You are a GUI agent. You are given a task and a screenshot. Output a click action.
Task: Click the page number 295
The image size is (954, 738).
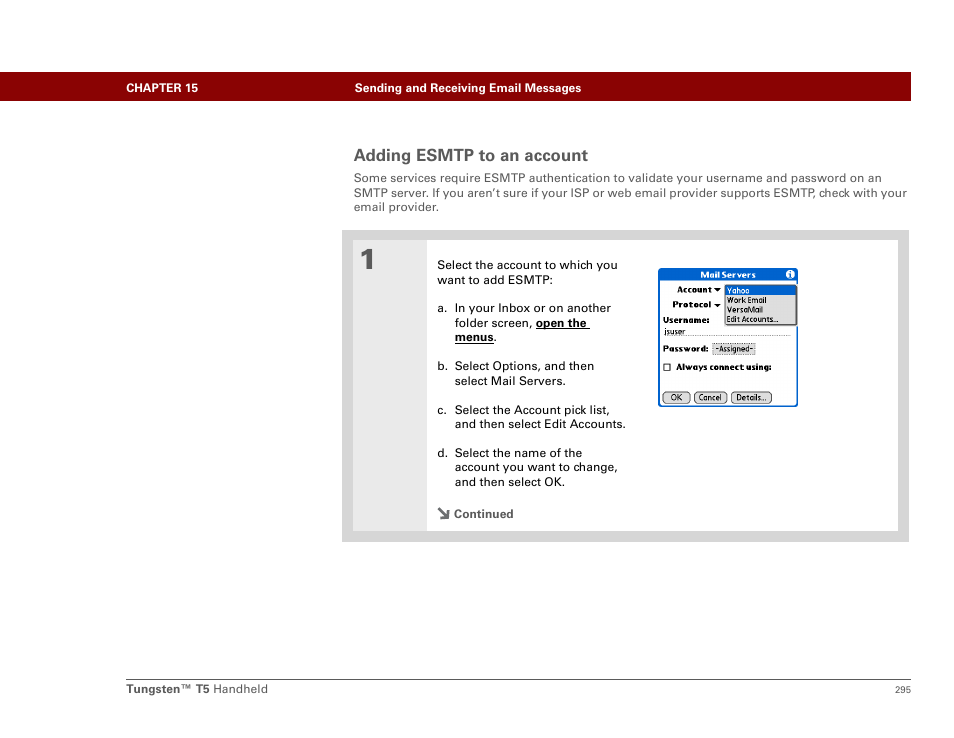(x=902, y=689)
